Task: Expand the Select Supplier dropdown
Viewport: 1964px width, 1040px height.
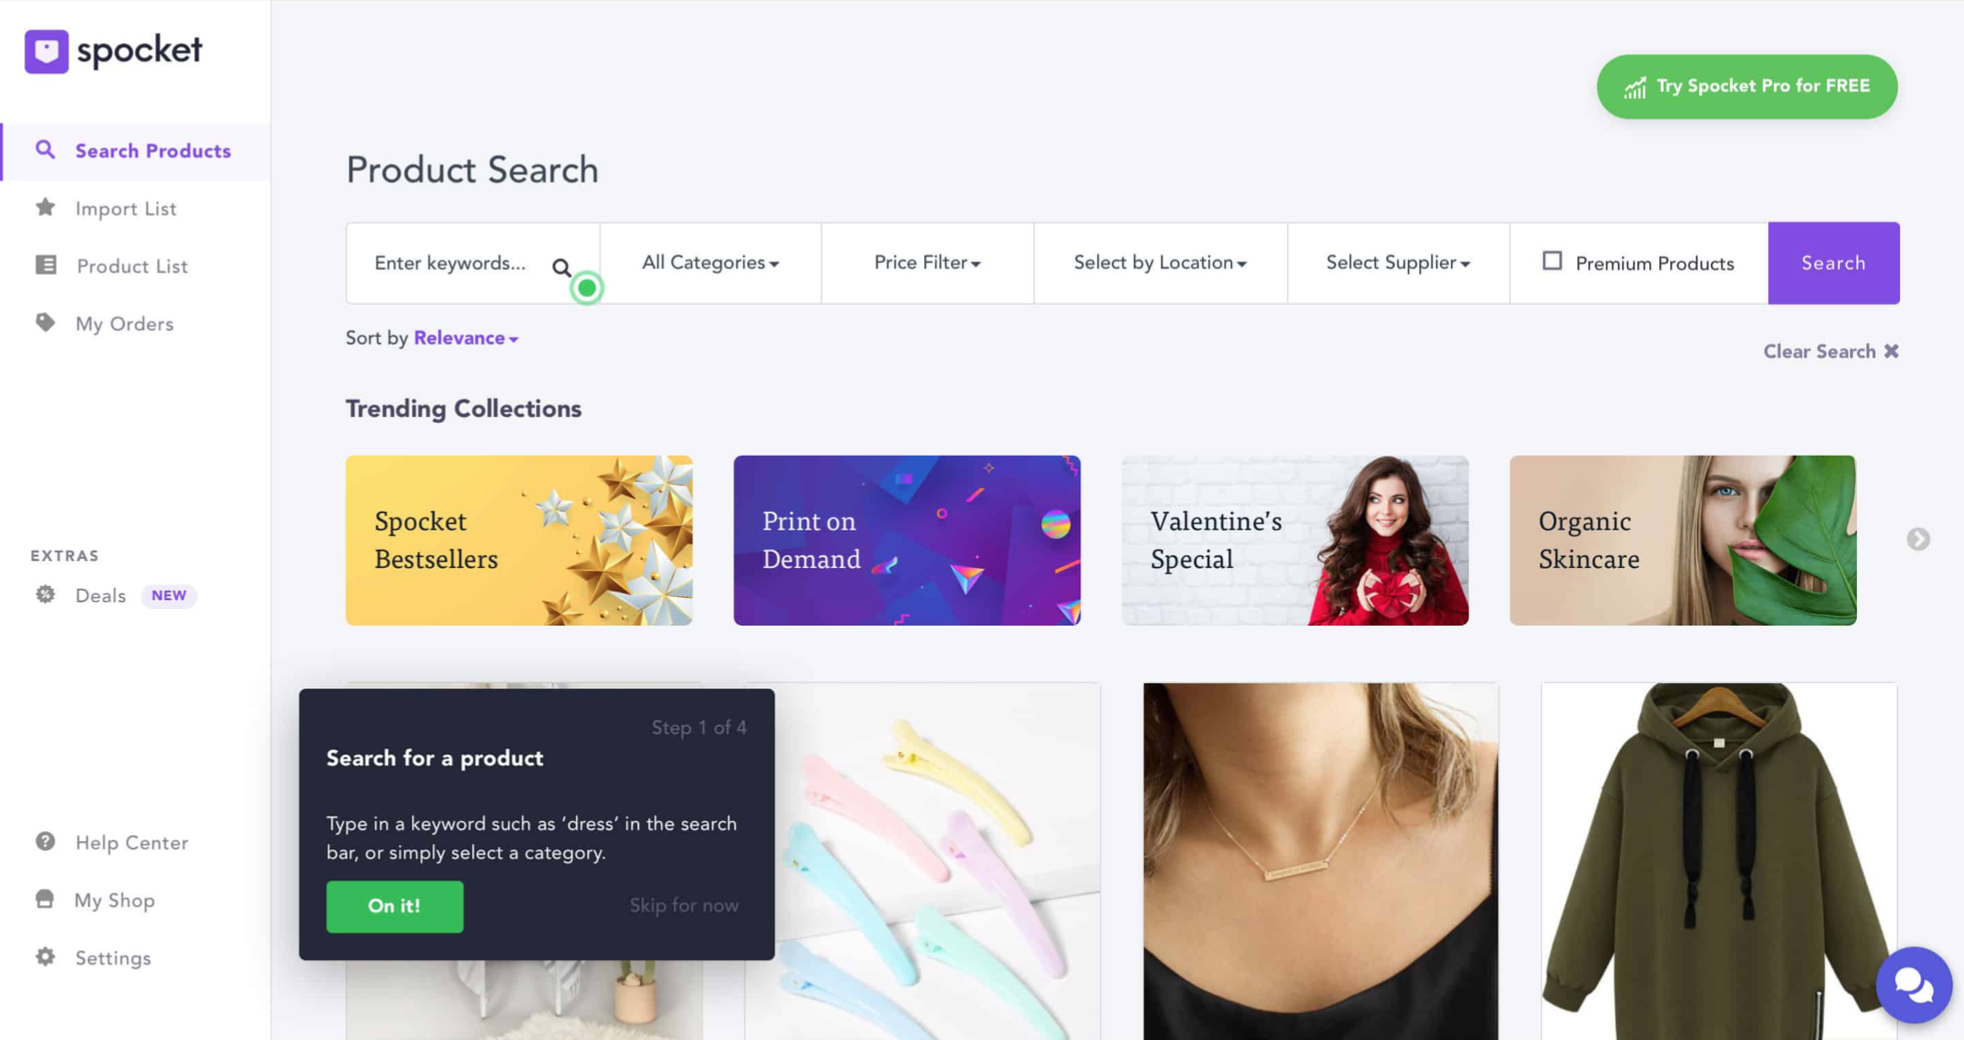Action: (x=1398, y=263)
